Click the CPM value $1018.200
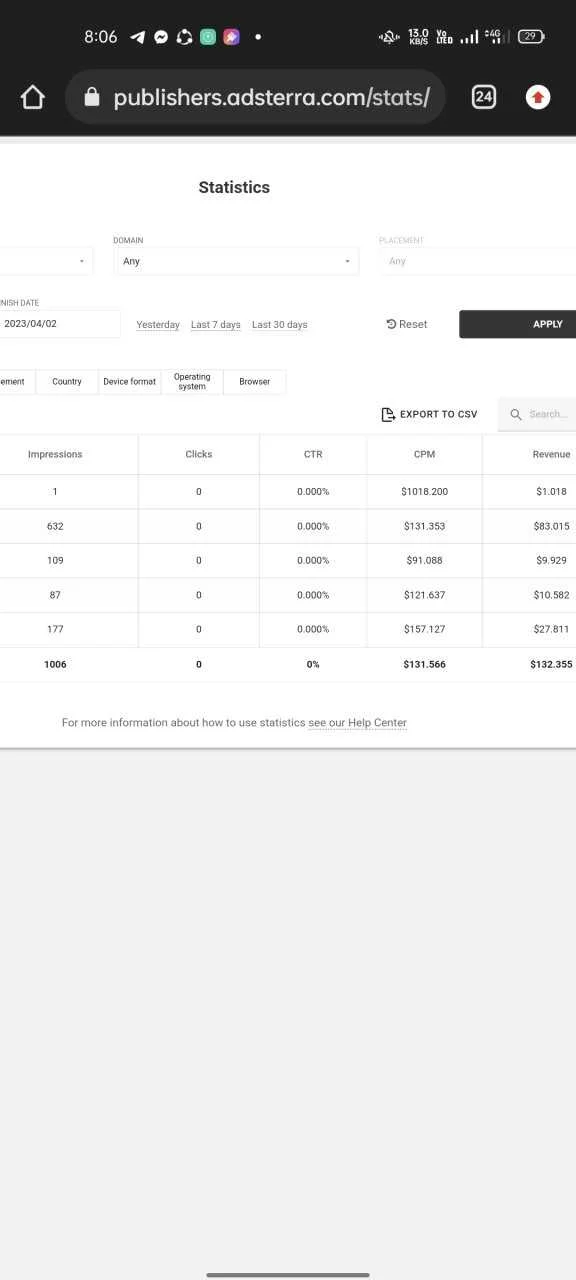Viewport: 576px width, 1280px height. click(x=424, y=492)
